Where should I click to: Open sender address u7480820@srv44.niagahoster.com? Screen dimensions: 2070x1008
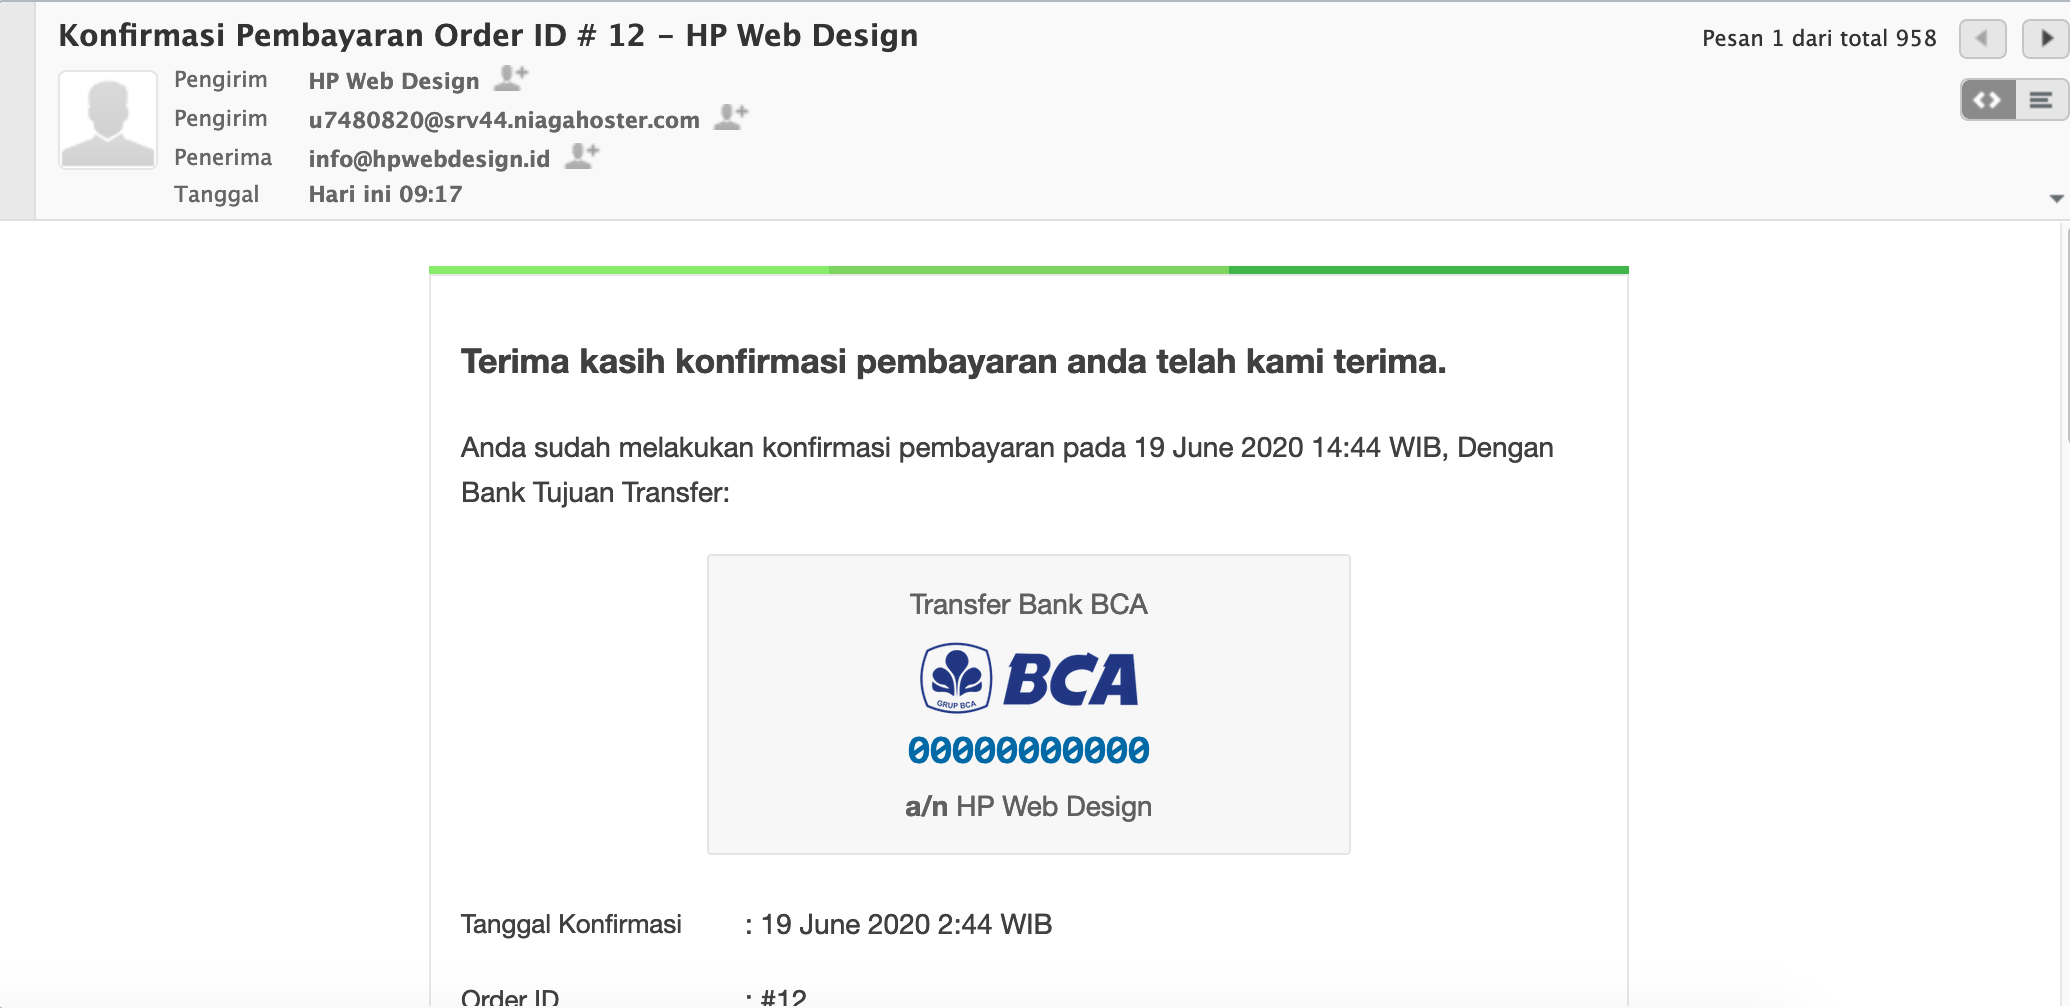(504, 120)
